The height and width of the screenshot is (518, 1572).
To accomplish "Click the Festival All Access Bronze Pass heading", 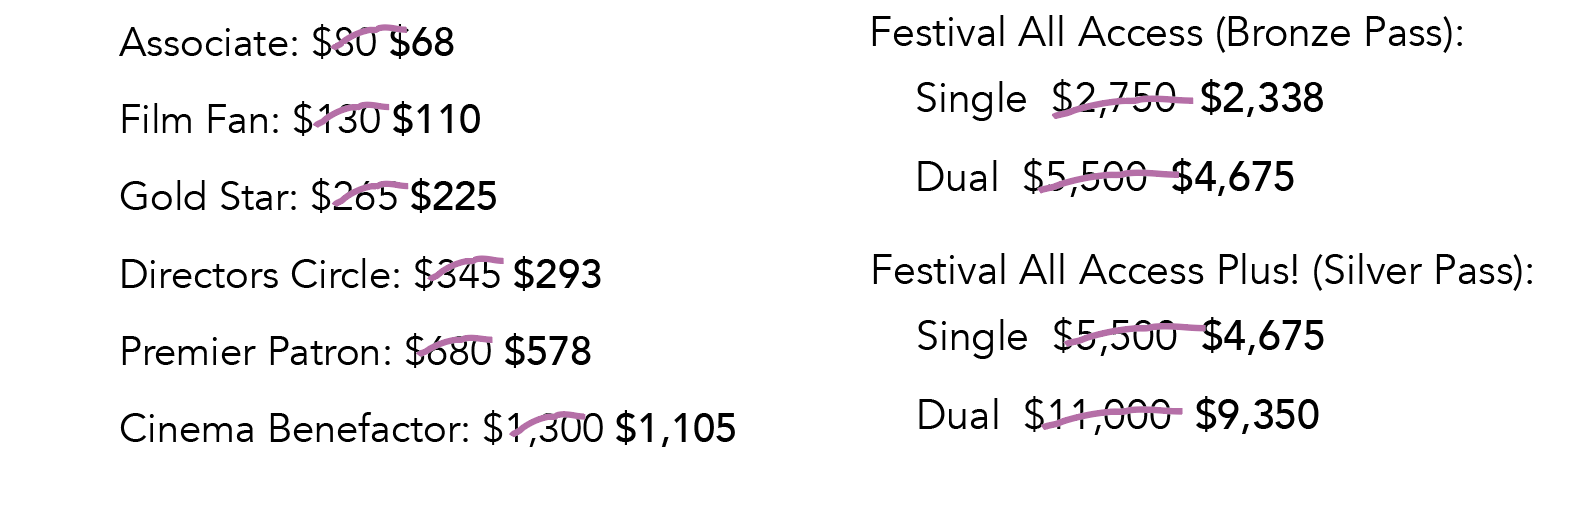I will (x=1167, y=33).
